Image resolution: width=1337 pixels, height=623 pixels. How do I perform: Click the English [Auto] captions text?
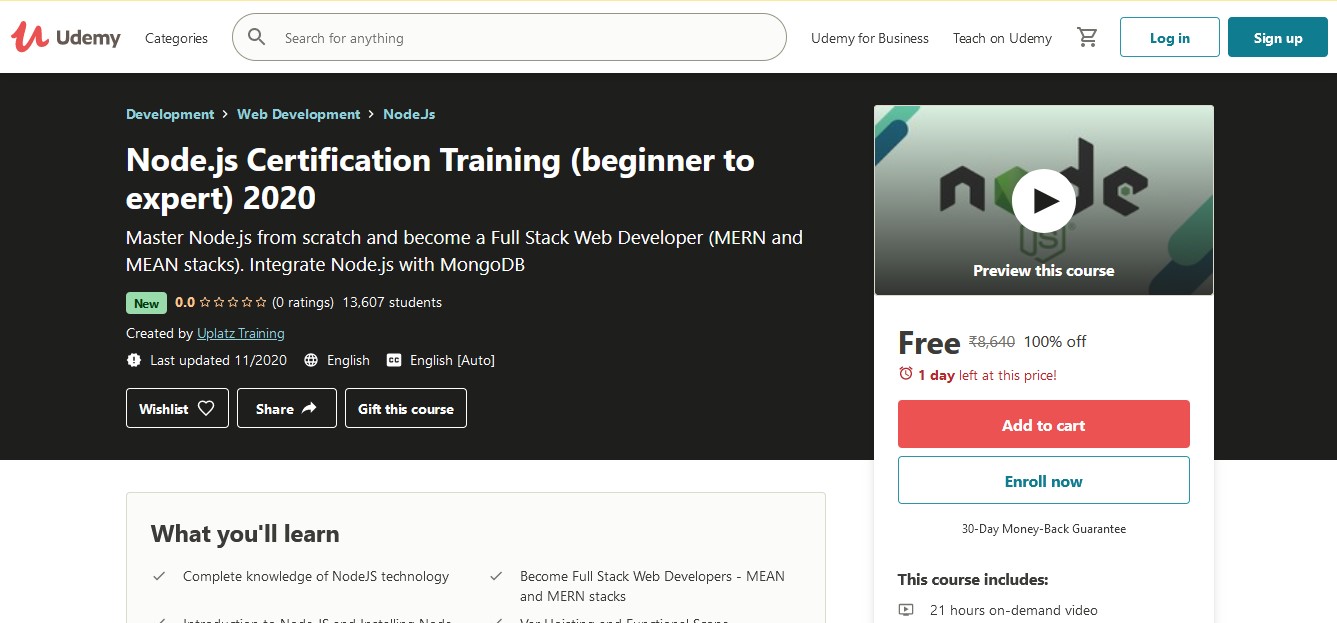[452, 360]
